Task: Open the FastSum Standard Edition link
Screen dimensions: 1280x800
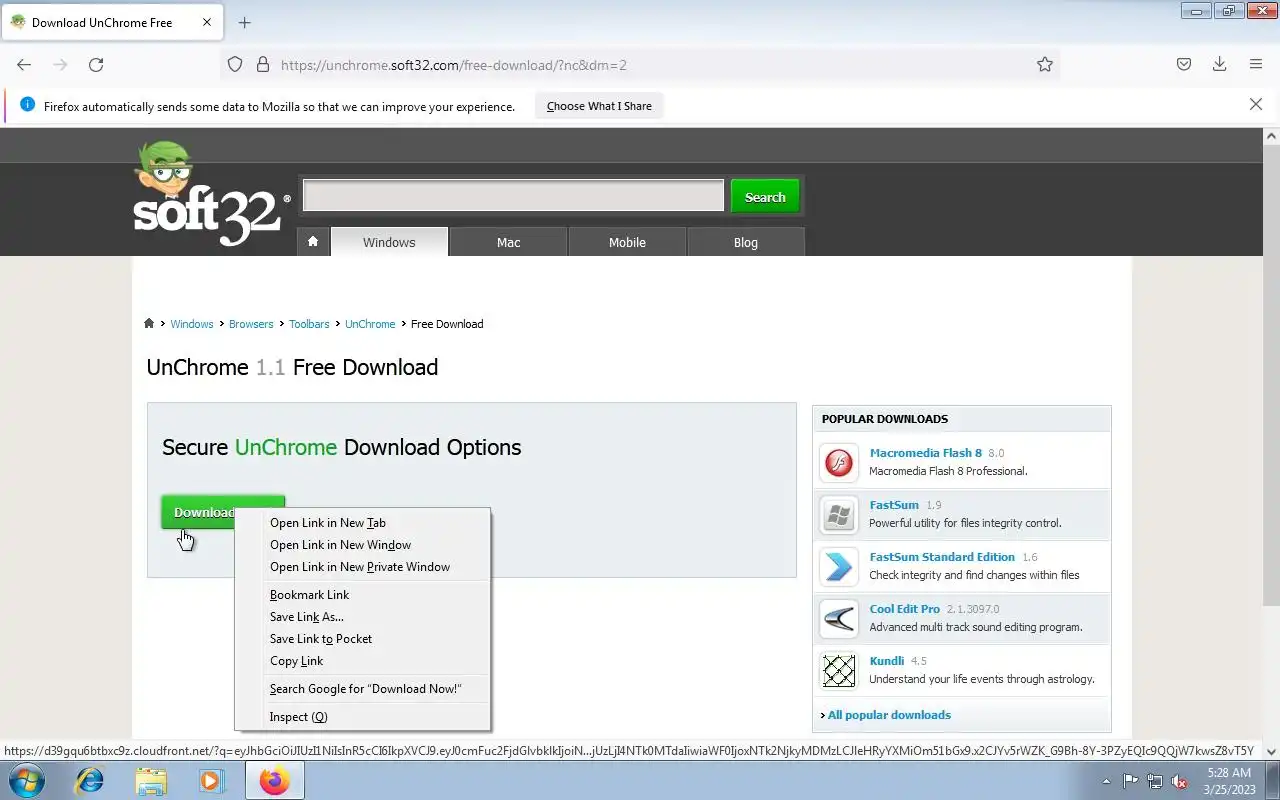Action: [x=942, y=557]
